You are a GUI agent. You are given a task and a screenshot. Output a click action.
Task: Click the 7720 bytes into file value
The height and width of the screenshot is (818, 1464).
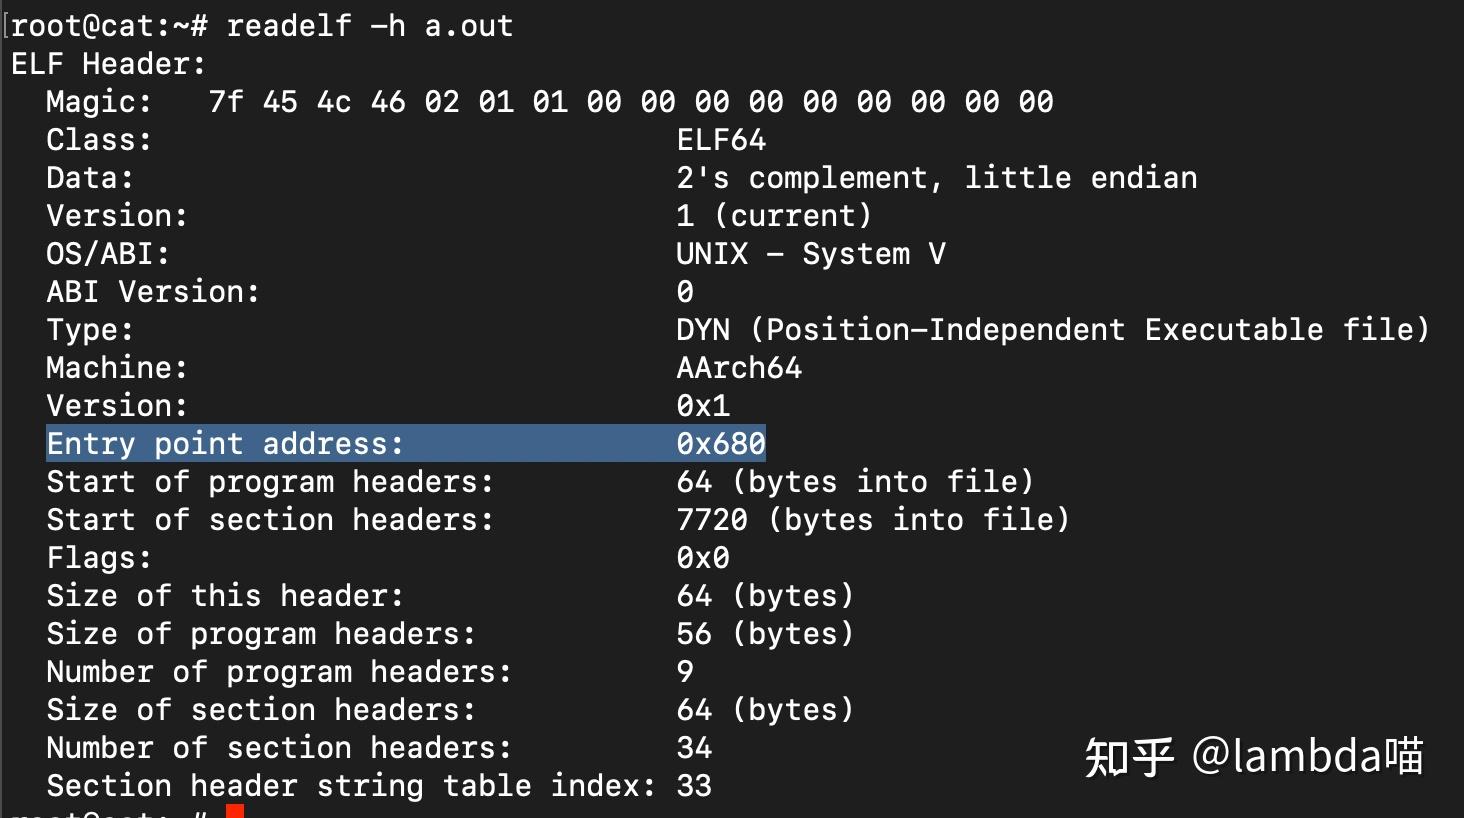coord(872,520)
